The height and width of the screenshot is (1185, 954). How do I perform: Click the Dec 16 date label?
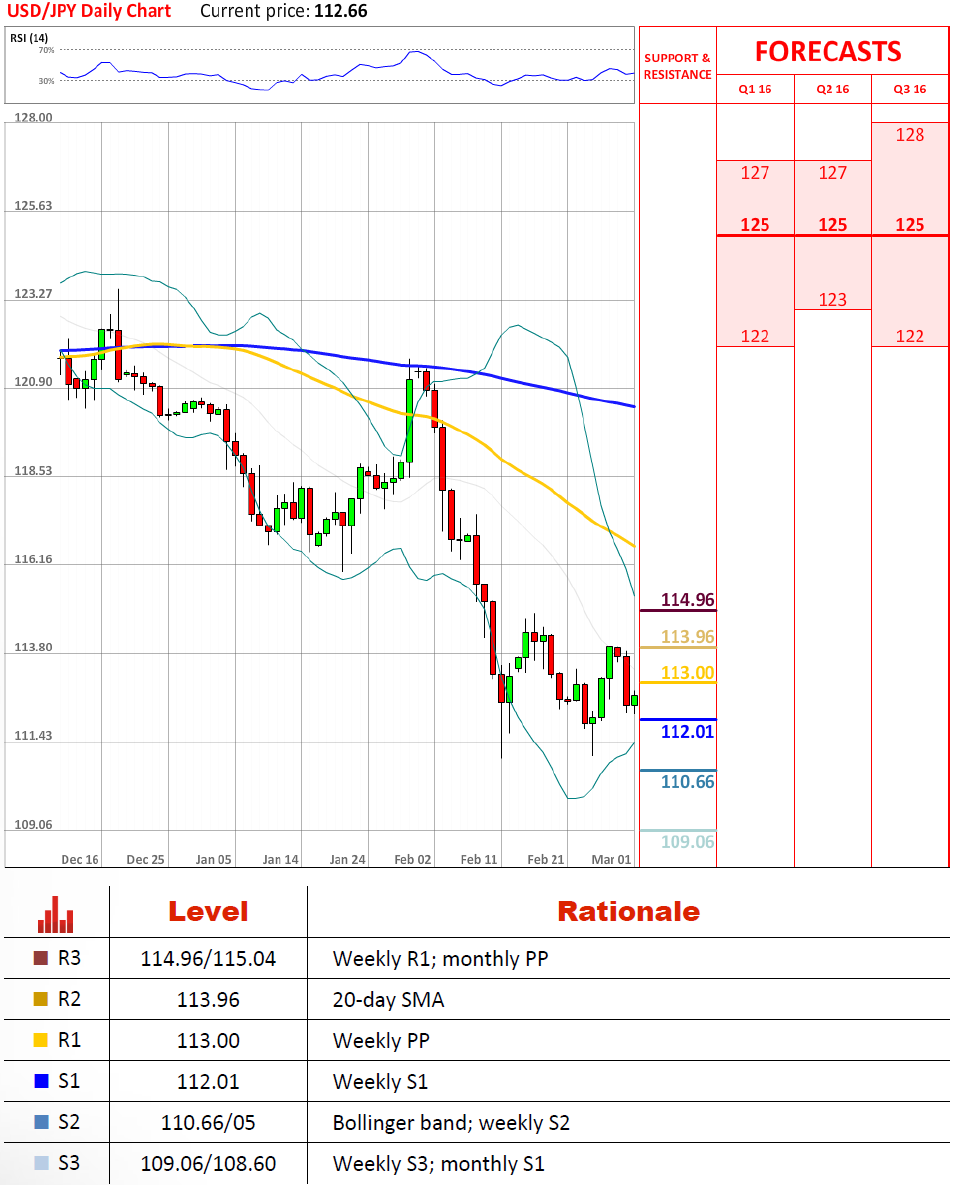pyautogui.click(x=80, y=859)
